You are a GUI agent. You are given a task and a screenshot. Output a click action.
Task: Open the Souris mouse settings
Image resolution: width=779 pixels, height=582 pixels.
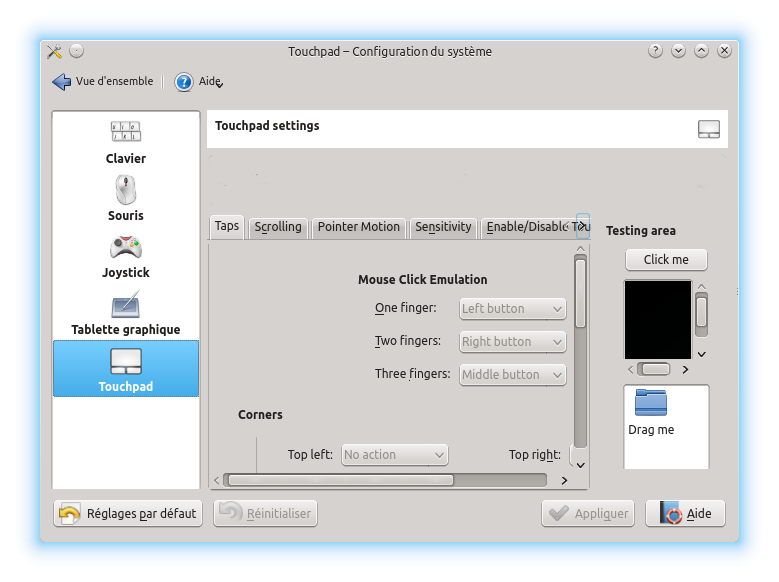click(126, 198)
